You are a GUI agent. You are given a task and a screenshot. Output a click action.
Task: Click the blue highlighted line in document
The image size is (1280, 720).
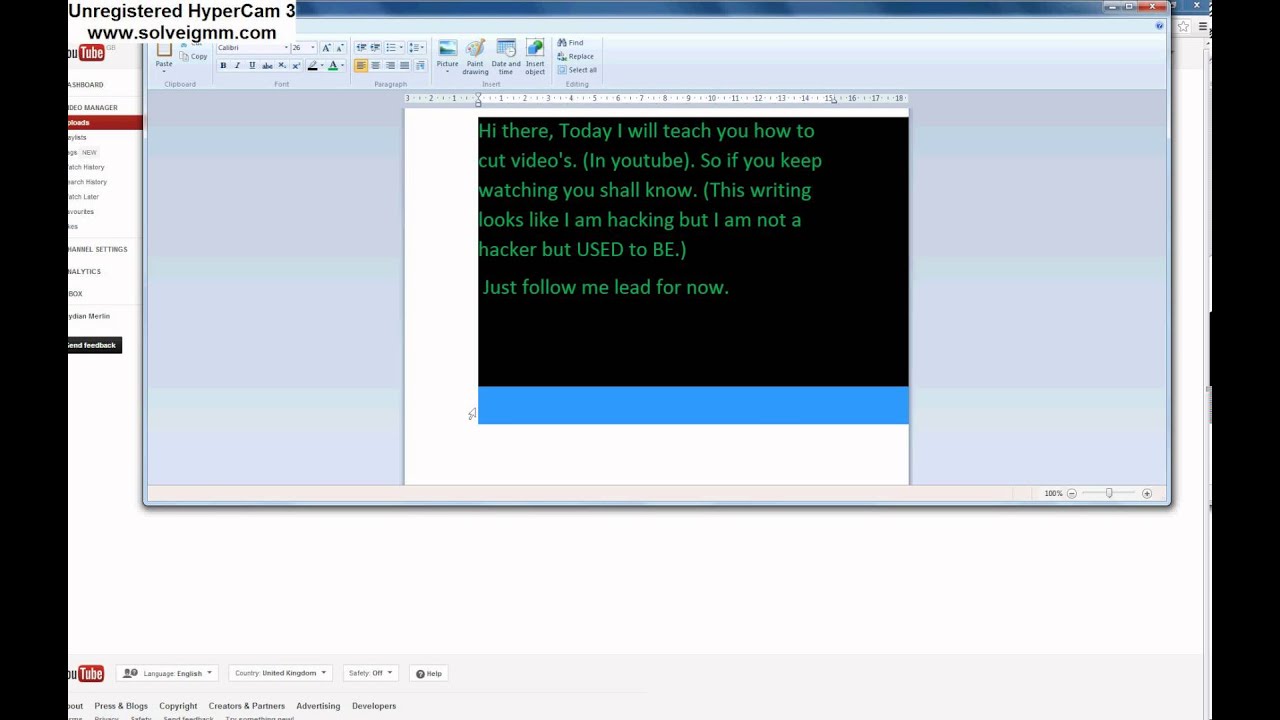click(693, 405)
